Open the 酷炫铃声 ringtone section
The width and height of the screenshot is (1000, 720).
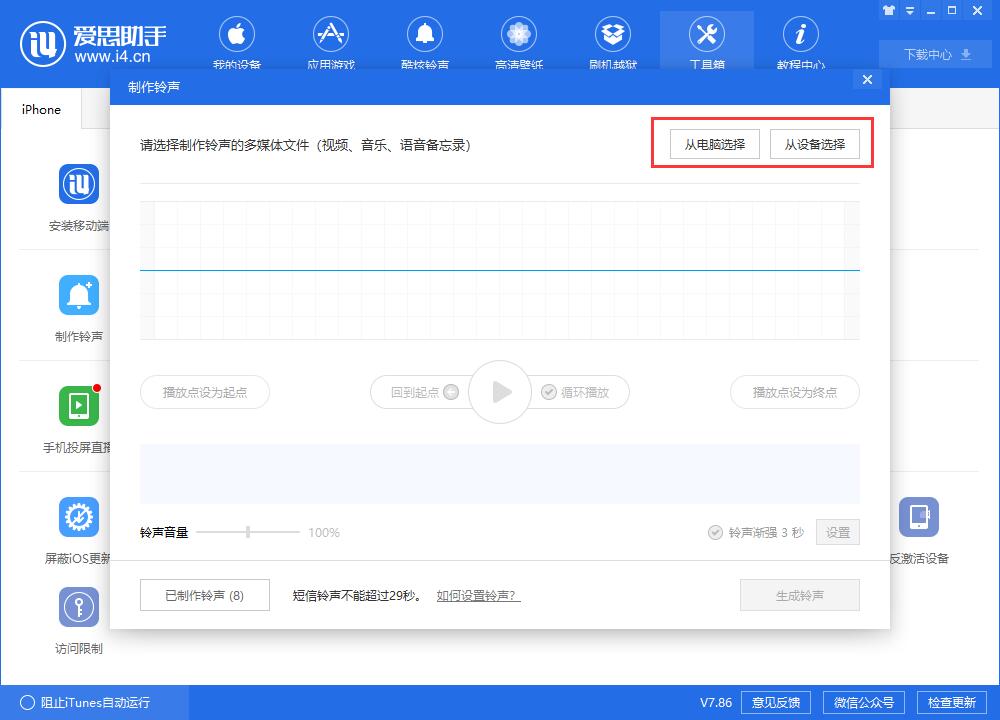pos(424,40)
